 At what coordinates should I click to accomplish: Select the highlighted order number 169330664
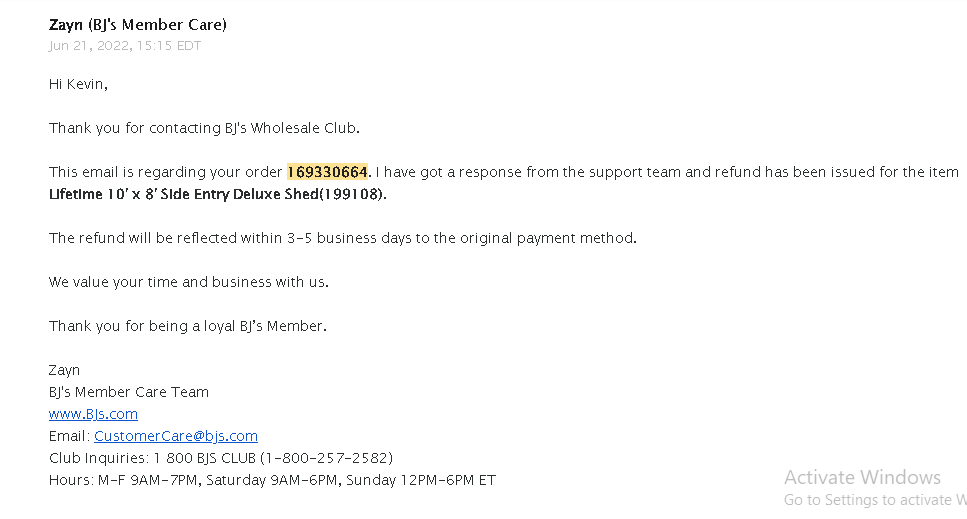coord(327,172)
